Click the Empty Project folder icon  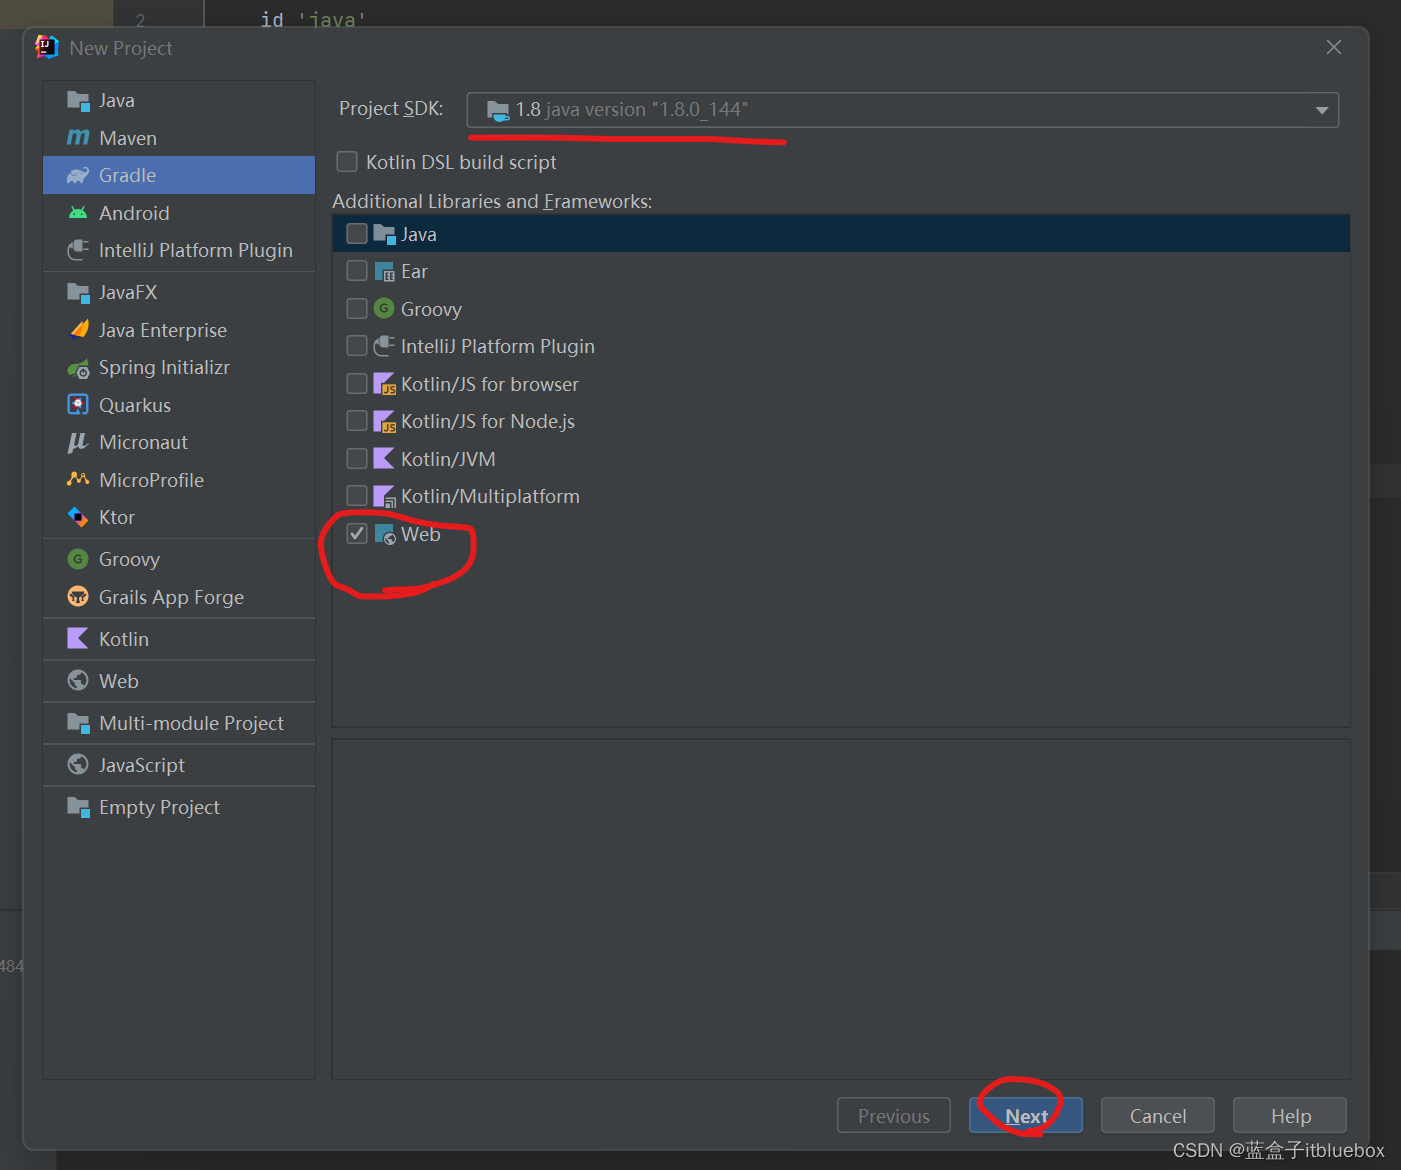click(78, 807)
